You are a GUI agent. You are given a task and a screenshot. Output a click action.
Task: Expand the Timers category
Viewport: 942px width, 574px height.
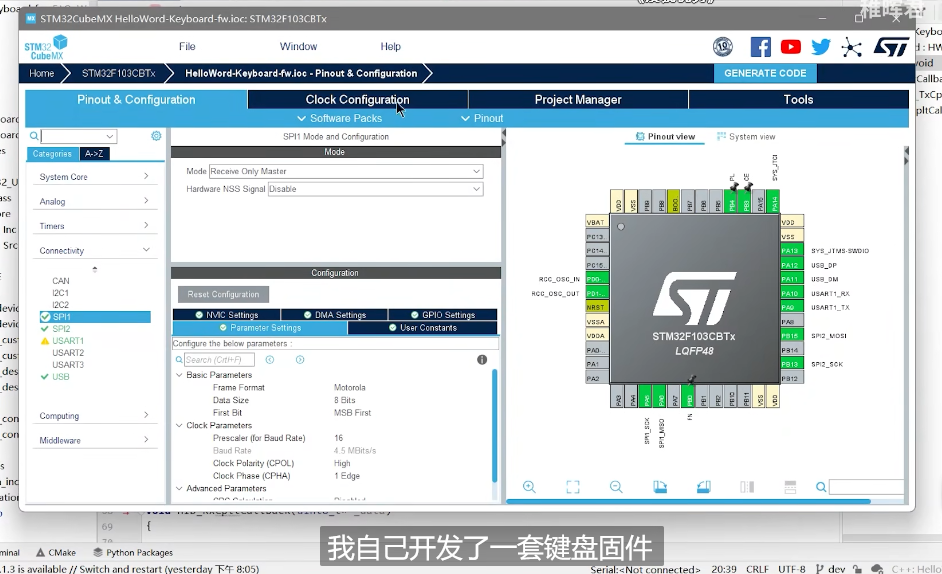tap(94, 226)
